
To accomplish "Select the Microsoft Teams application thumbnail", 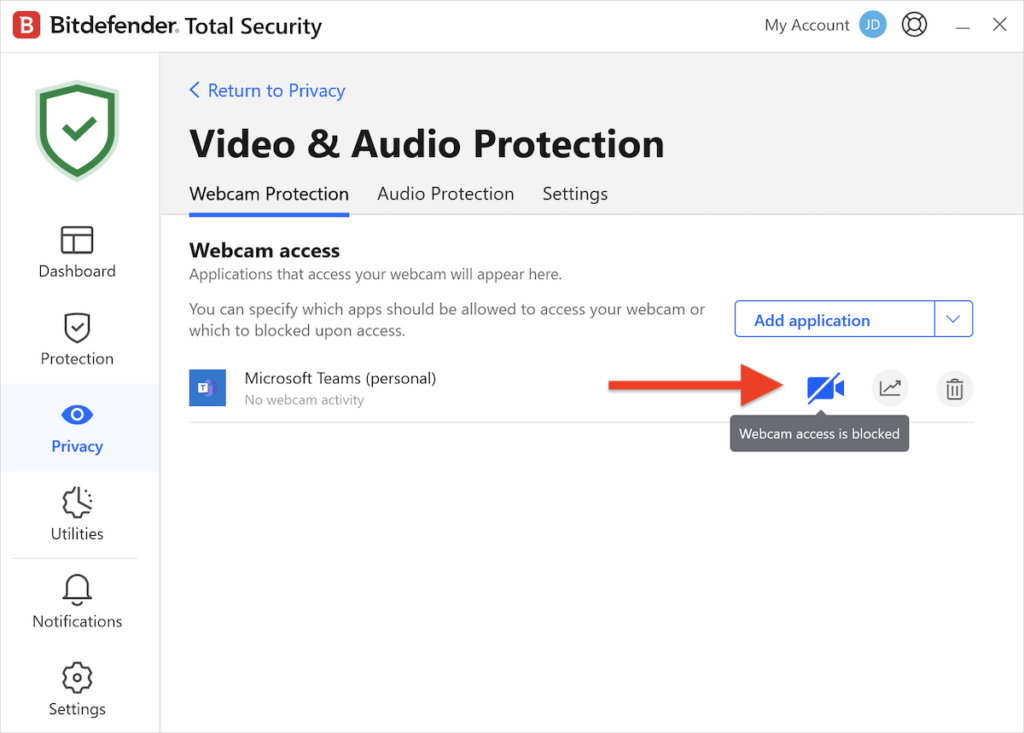I will coord(207,387).
